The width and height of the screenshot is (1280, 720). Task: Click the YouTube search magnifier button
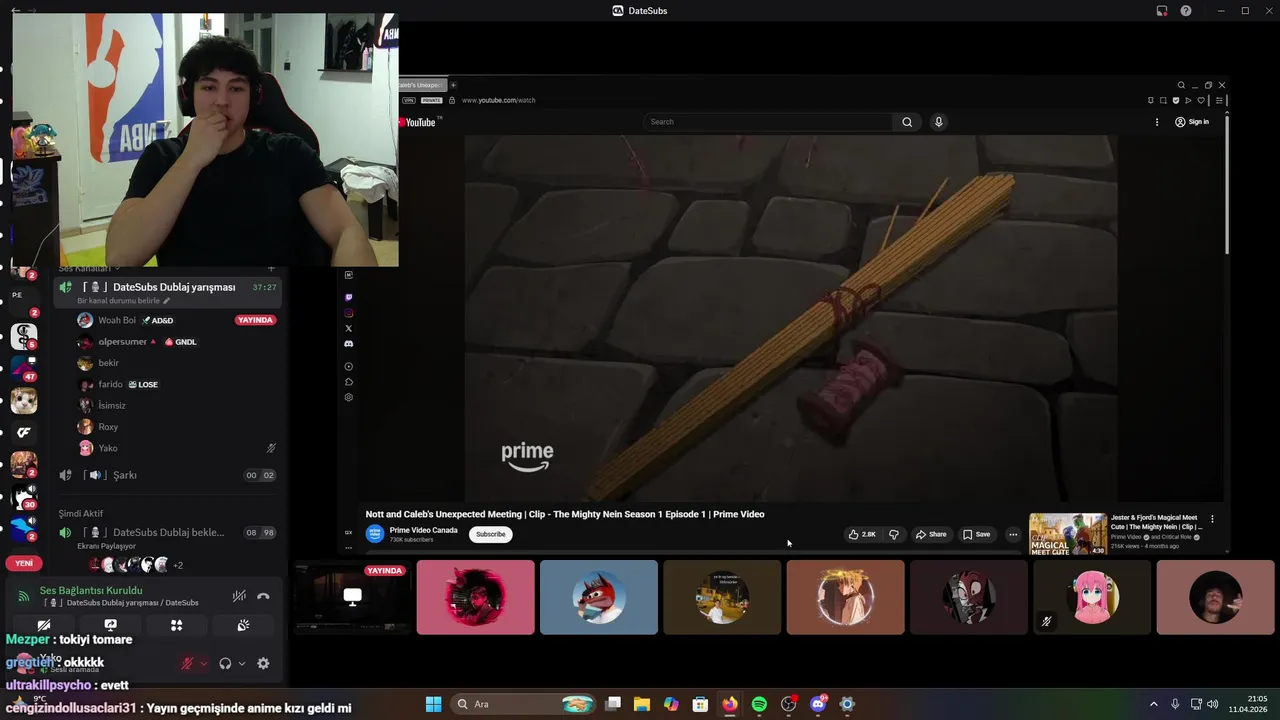(x=907, y=122)
